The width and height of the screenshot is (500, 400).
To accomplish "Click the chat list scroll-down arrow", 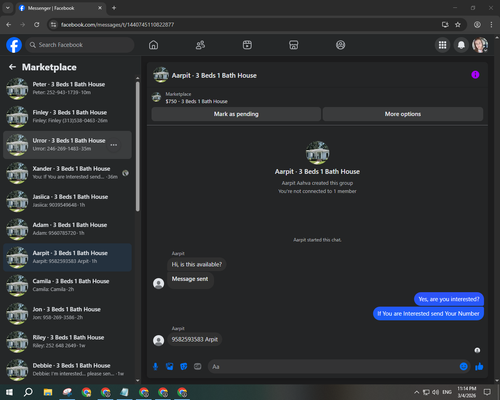I will [138, 380].
